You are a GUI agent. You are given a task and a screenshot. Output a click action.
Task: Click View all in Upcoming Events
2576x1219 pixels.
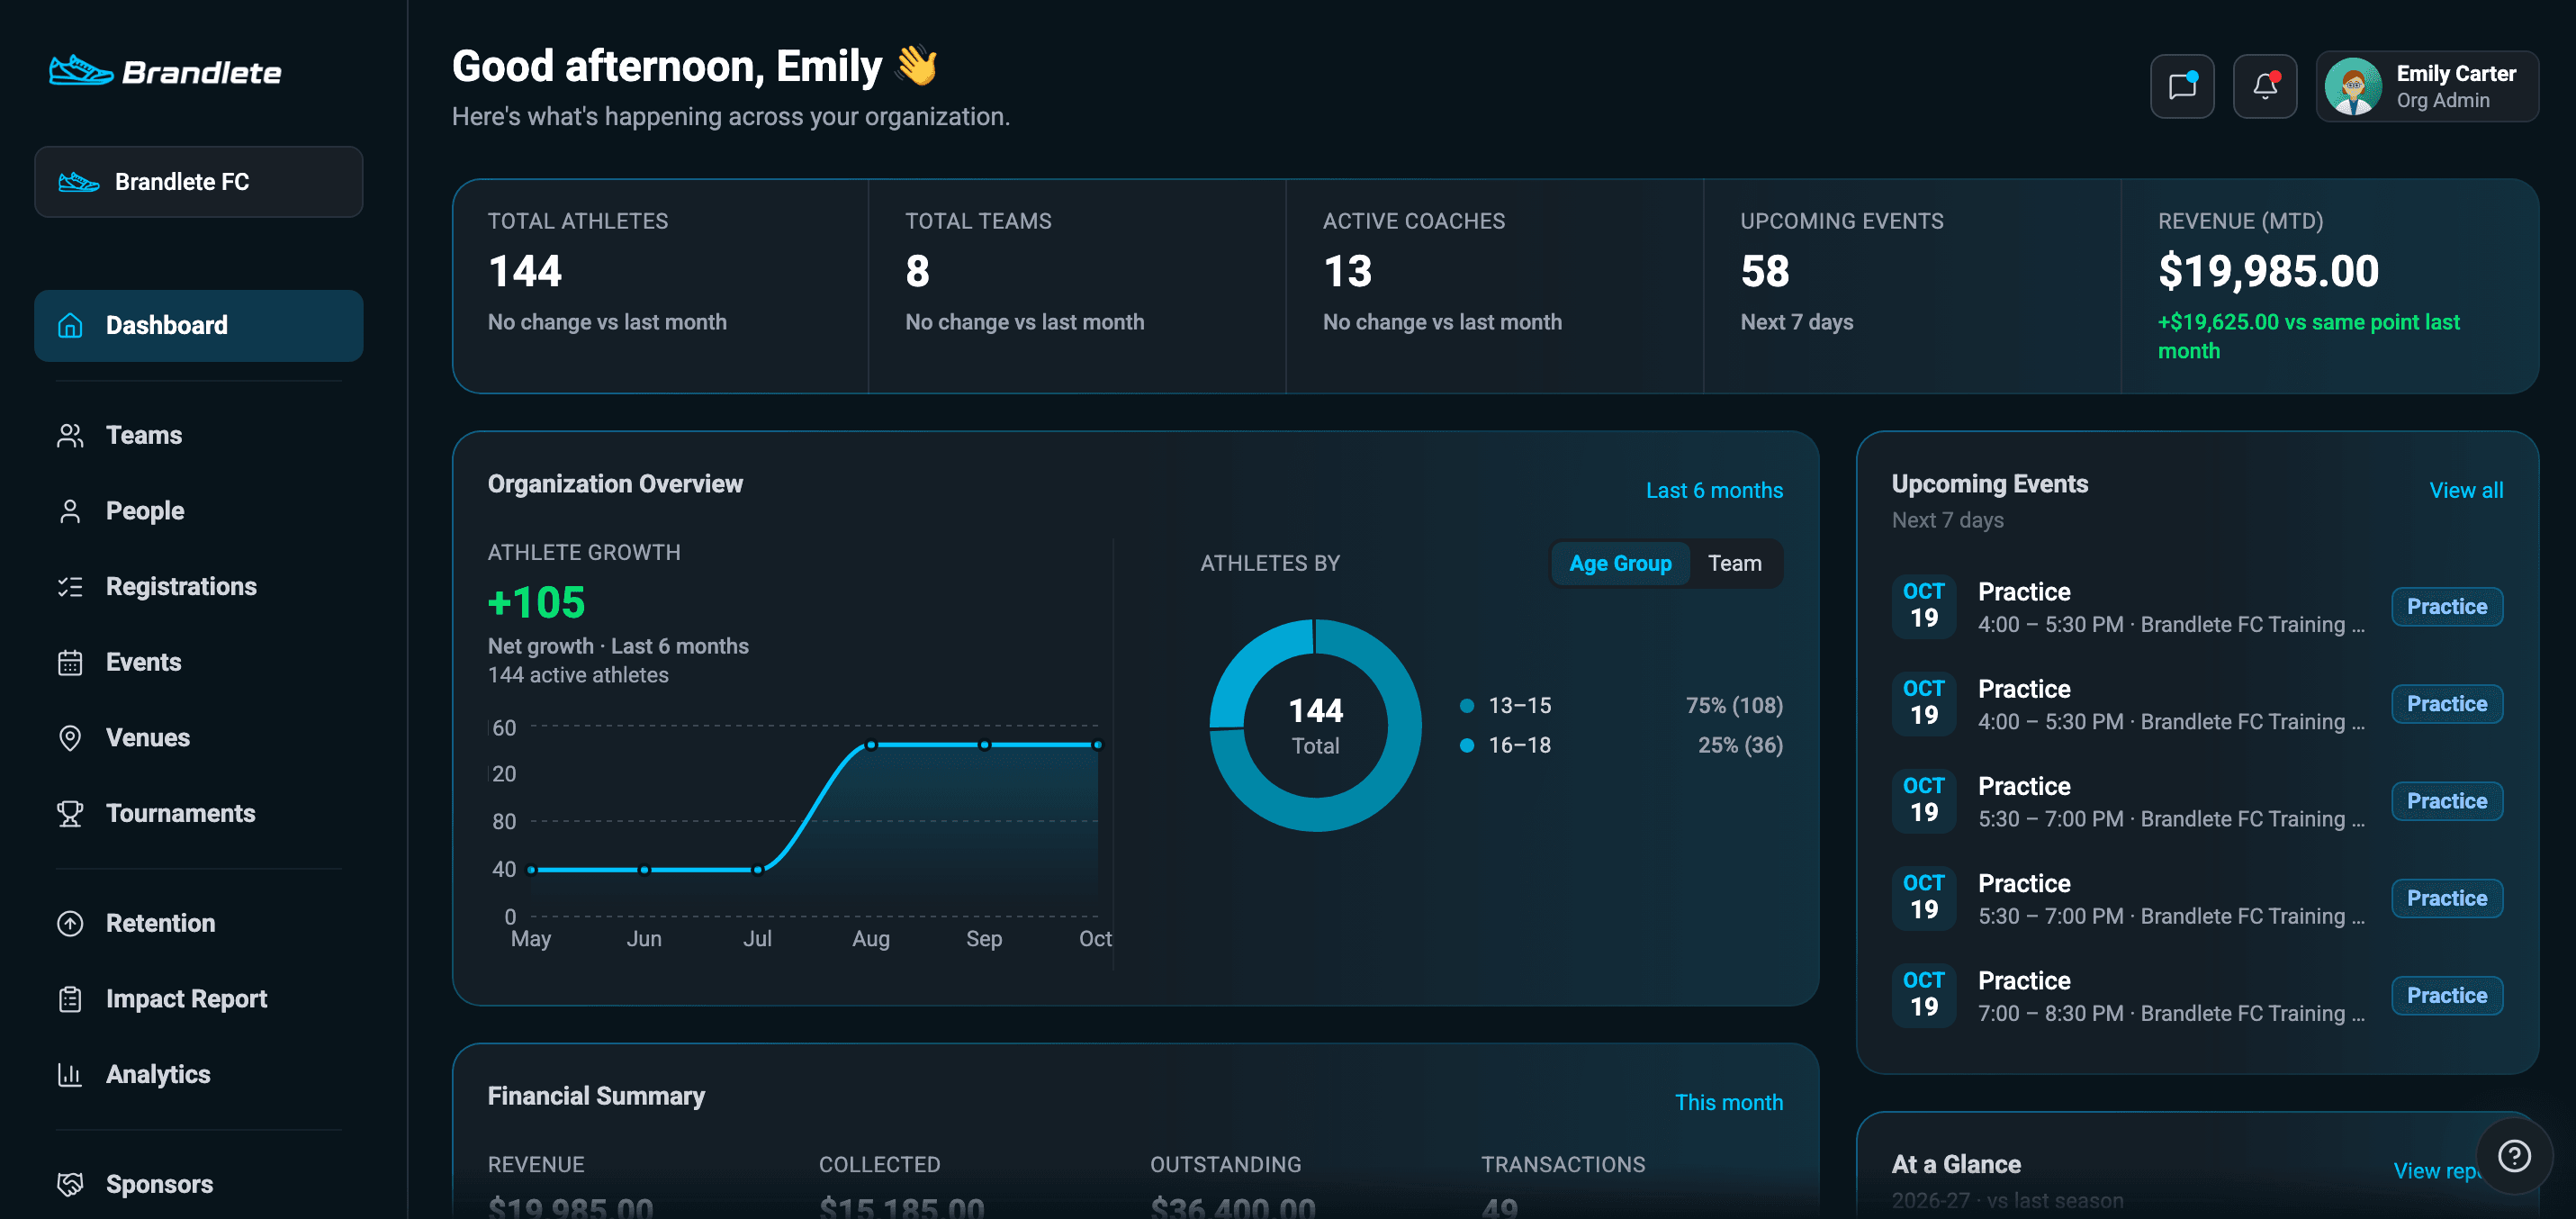(x=2466, y=490)
